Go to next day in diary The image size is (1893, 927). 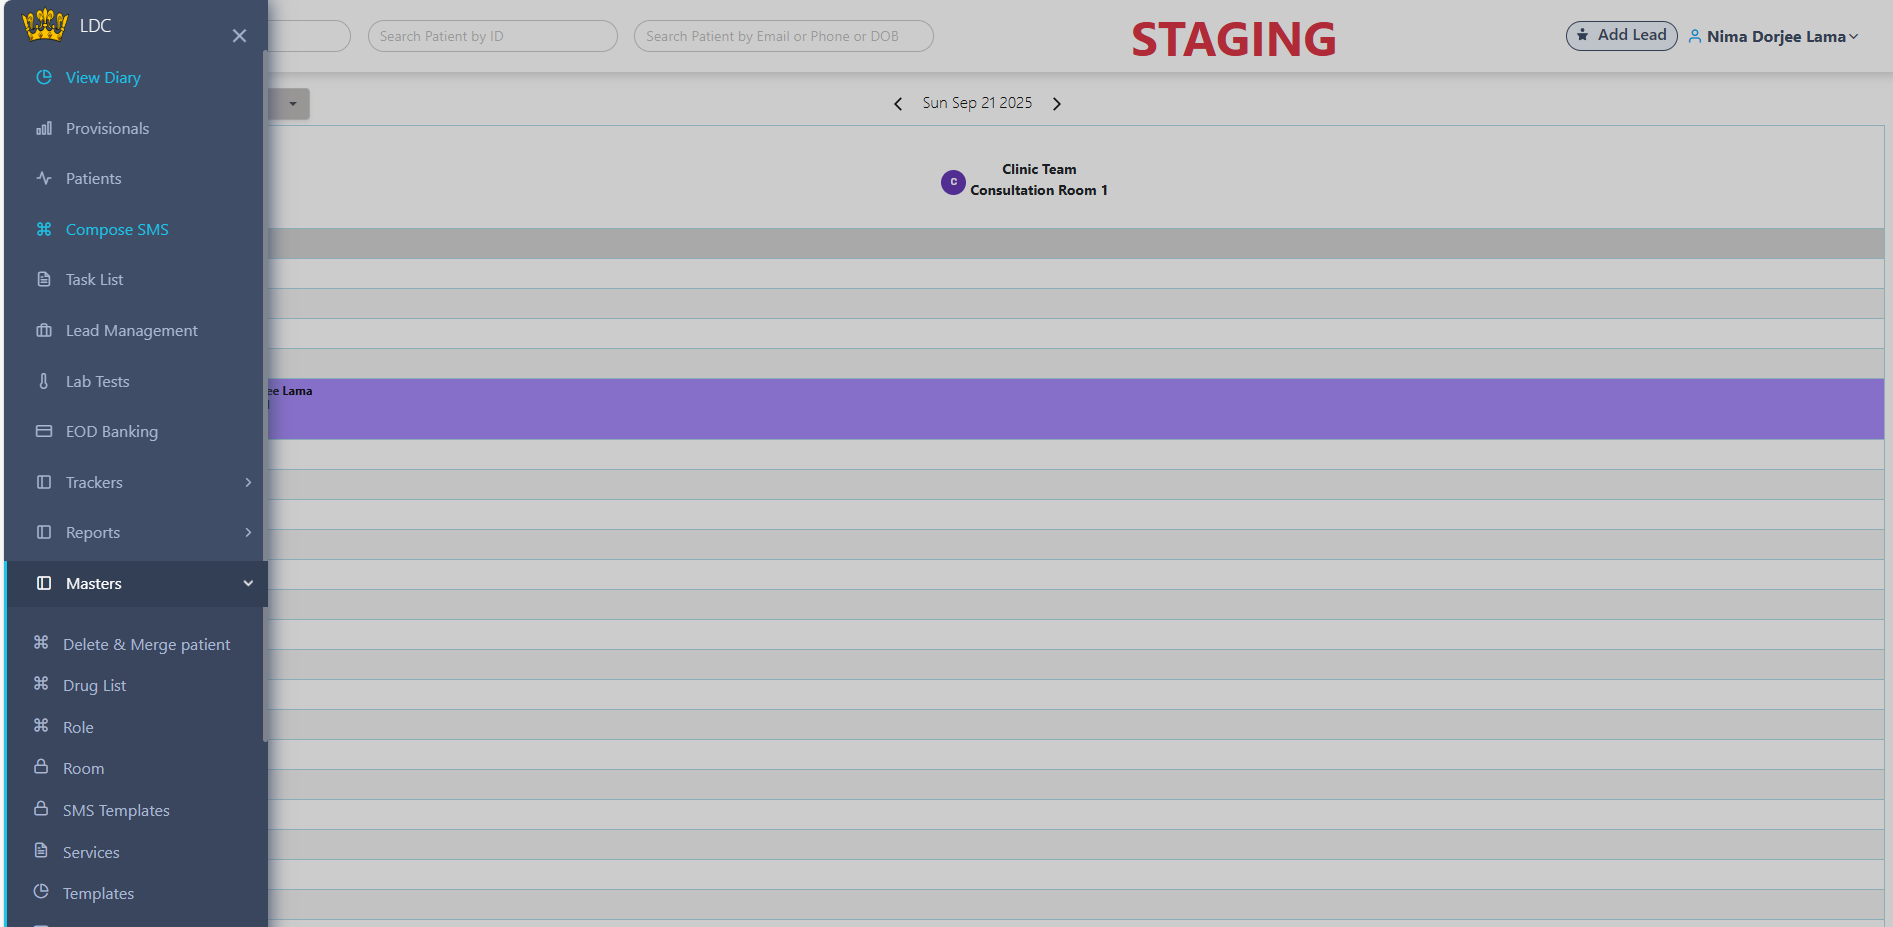[1057, 104]
